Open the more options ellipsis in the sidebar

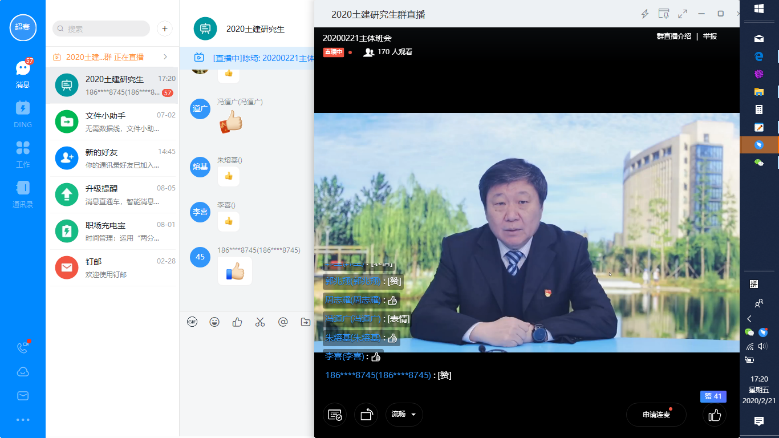pyautogui.click(x=23, y=420)
